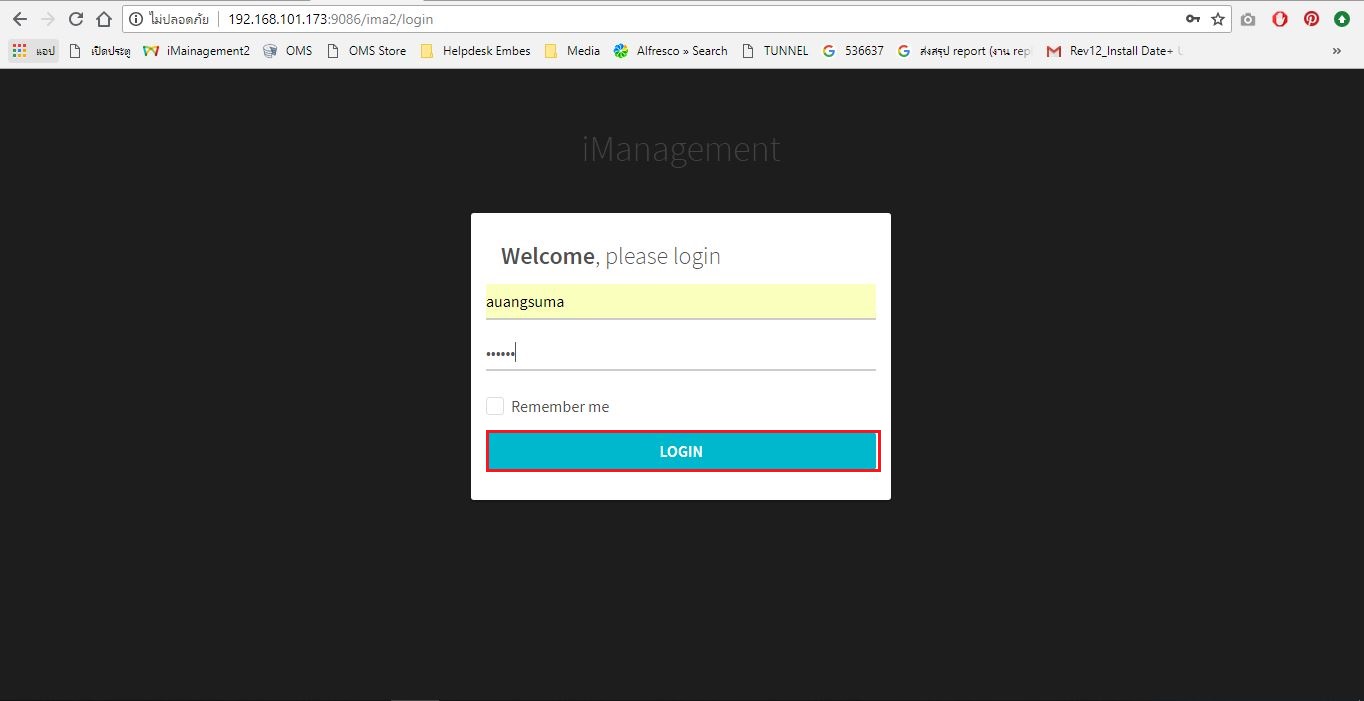
Task: Click the green up-arrow extension icon
Action: point(1342,19)
